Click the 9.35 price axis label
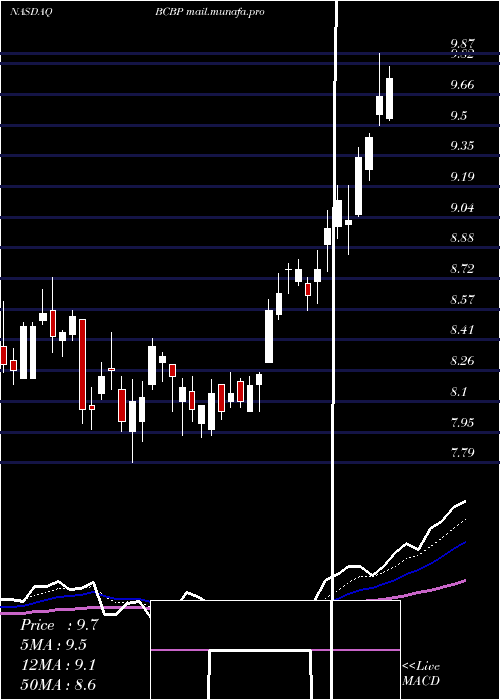The image size is (500, 700). 462,146
